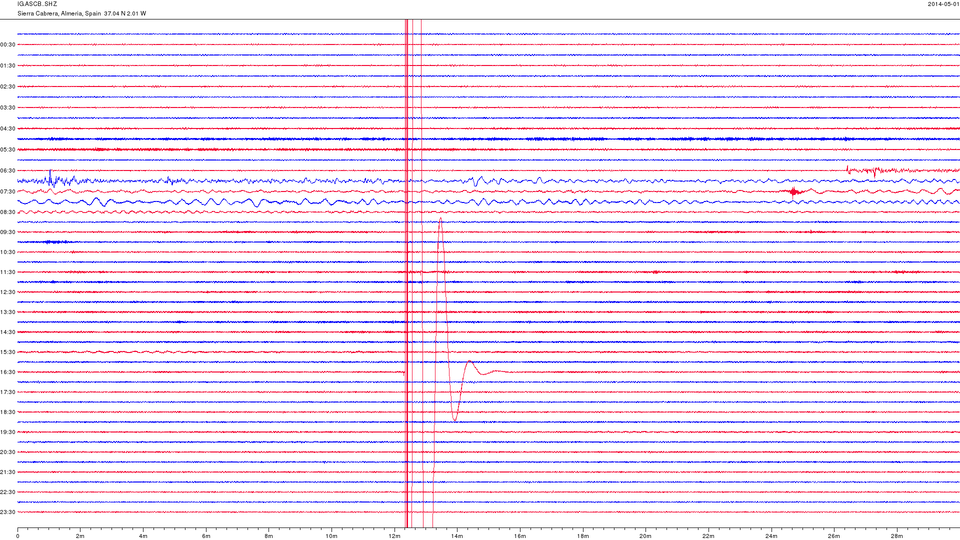The image size is (960, 540).
Task: Click the 16m tick label on the axis
Action: coord(520,536)
